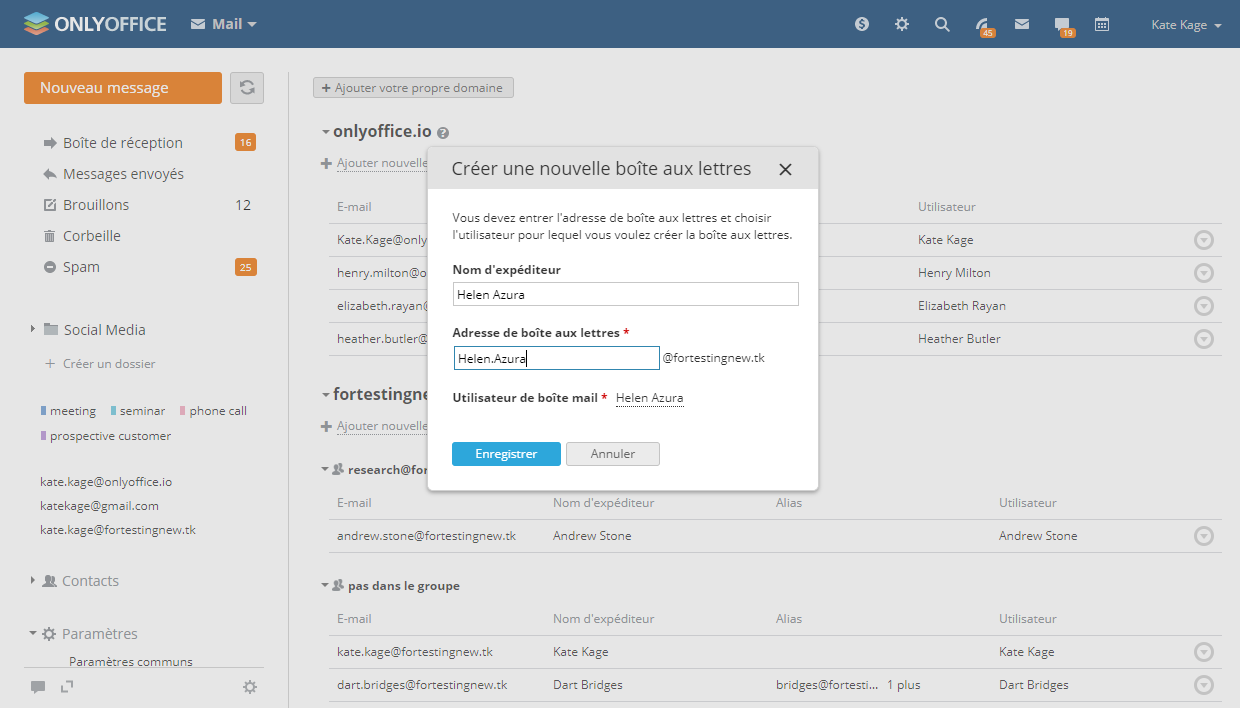Open actions menu for Andrew Stone row

pyautogui.click(x=1204, y=537)
